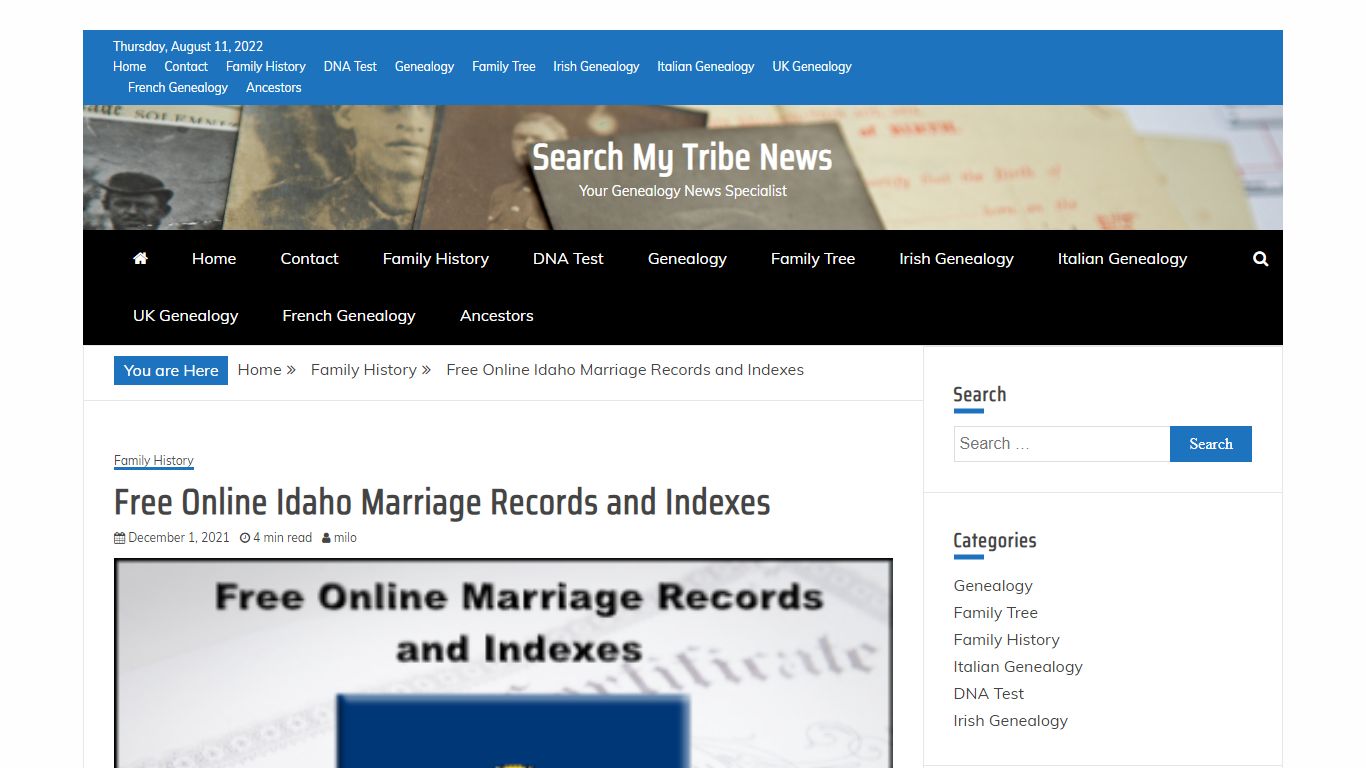Select Genealogy in the black main menu
This screenshot has height=768, width=1366.
(687, 258)
